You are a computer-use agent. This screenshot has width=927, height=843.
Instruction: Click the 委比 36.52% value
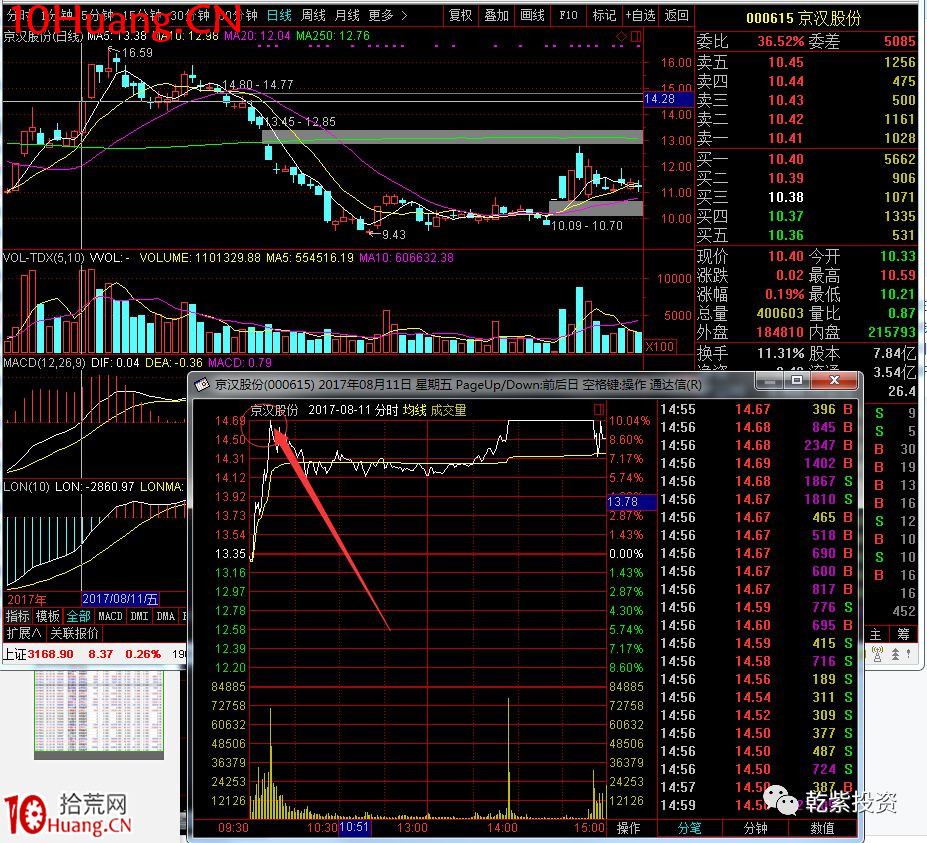(x=780, y=41)
